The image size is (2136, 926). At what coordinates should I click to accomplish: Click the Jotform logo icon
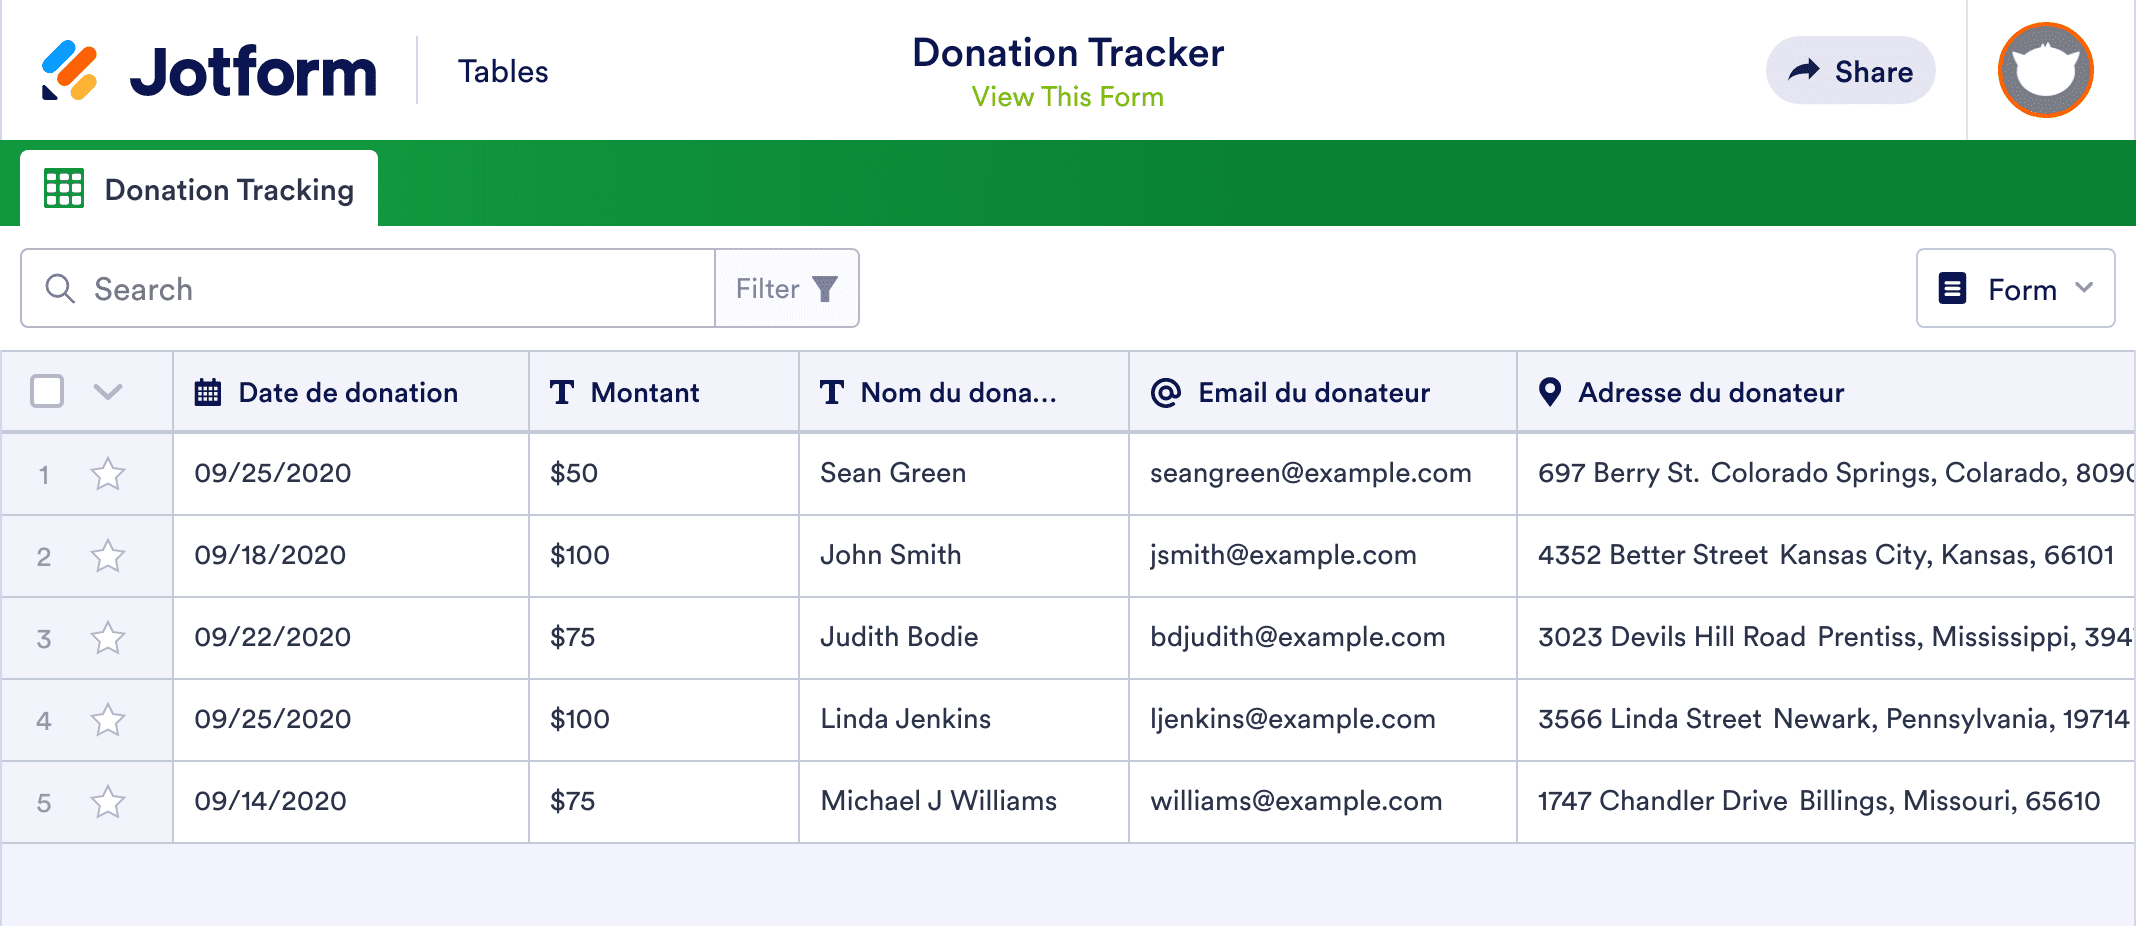(x=70, y=71)
